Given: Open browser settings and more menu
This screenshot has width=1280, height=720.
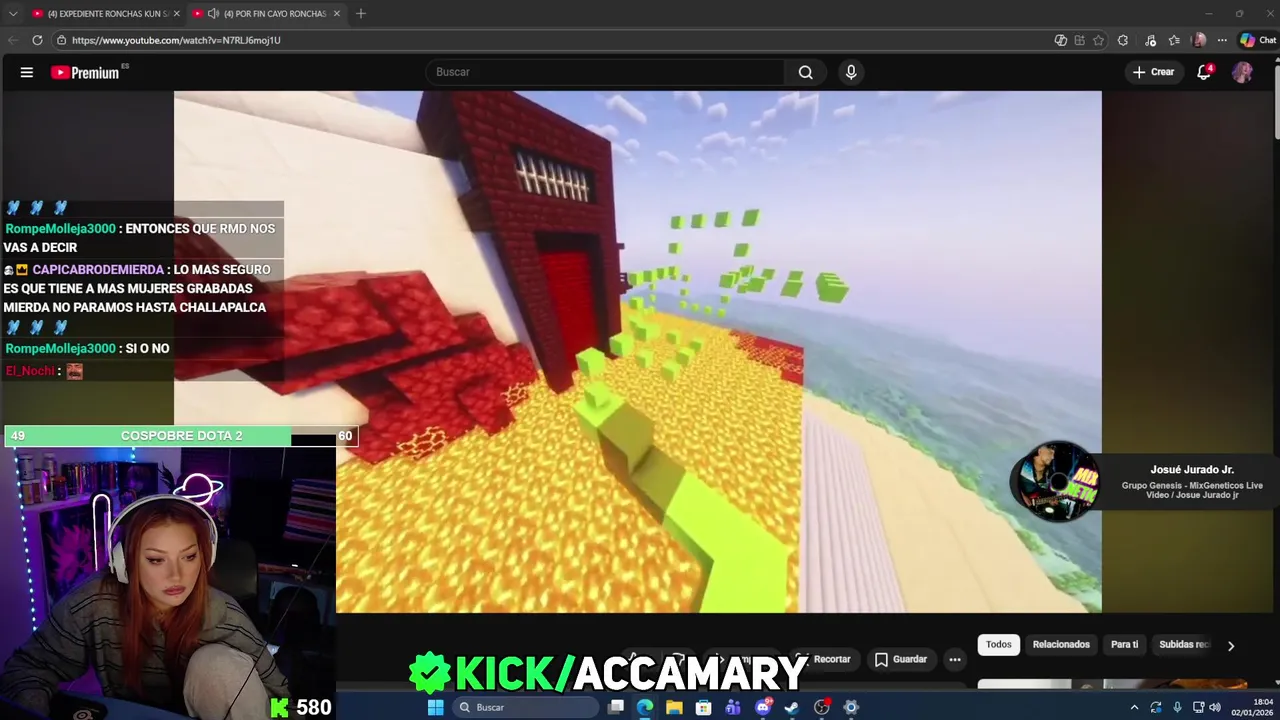Looking at the screenshot, I should coord(1222,40).
